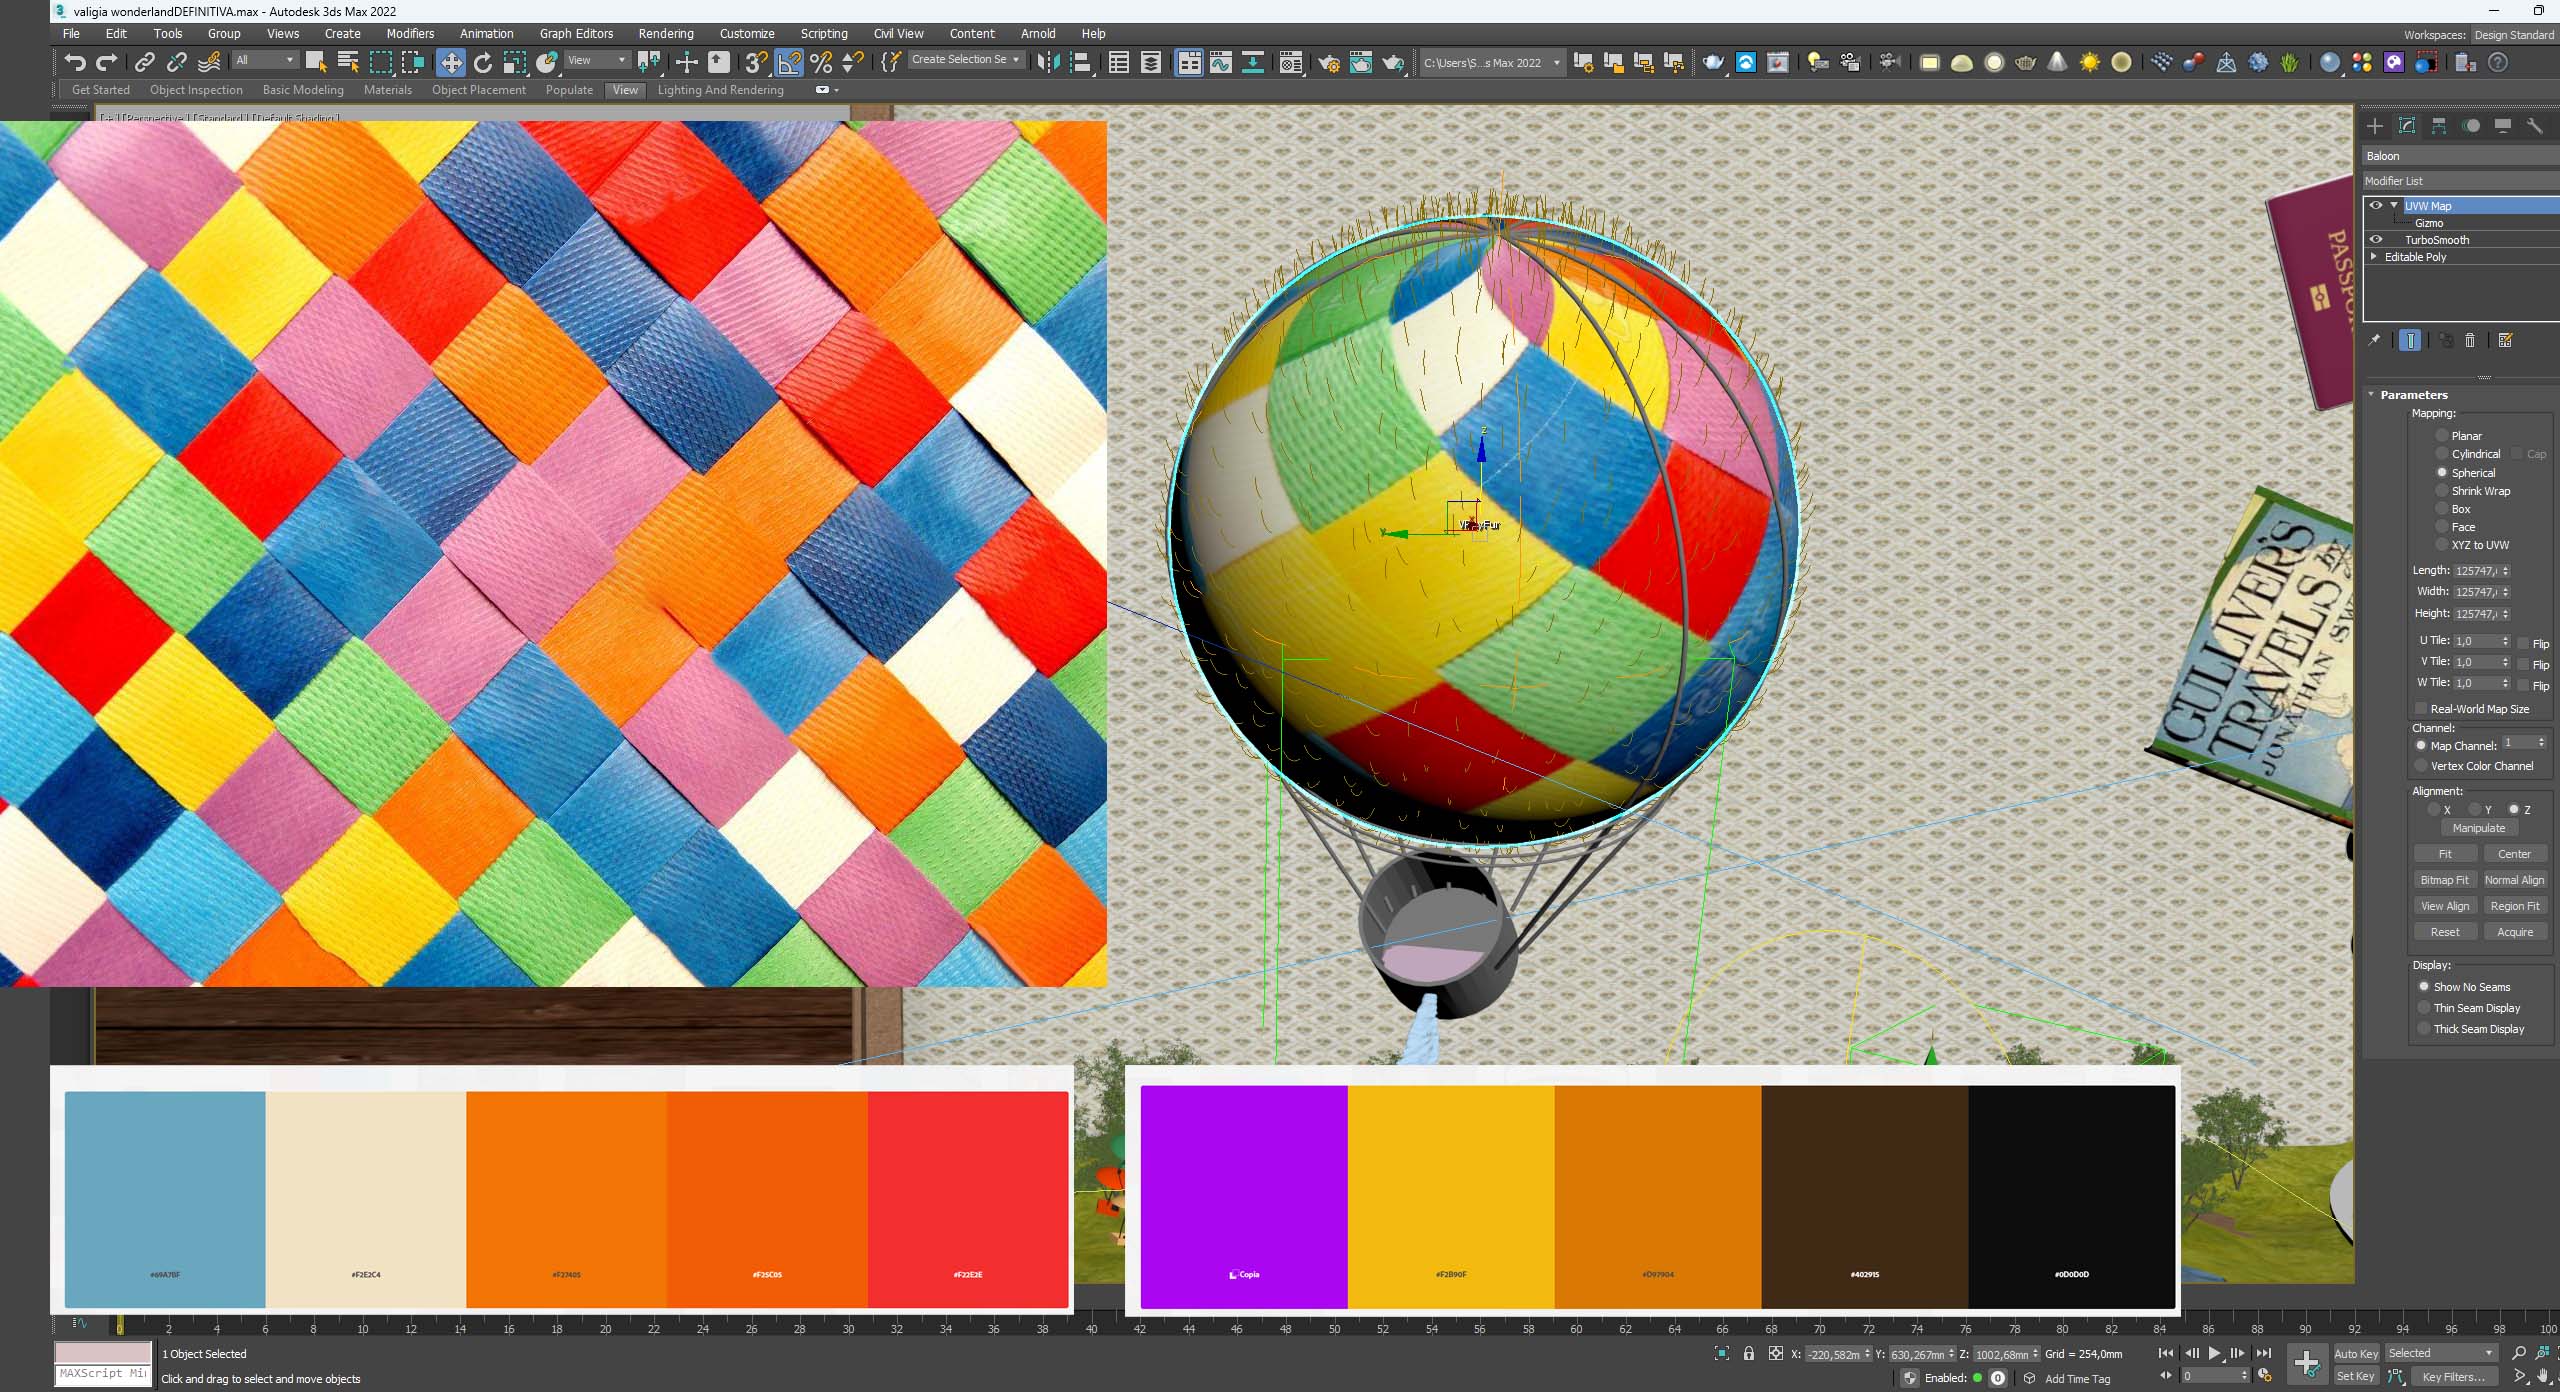Switch to Lighting And Rendering tab
The image size is (2560, 1392).
(720, 90)
